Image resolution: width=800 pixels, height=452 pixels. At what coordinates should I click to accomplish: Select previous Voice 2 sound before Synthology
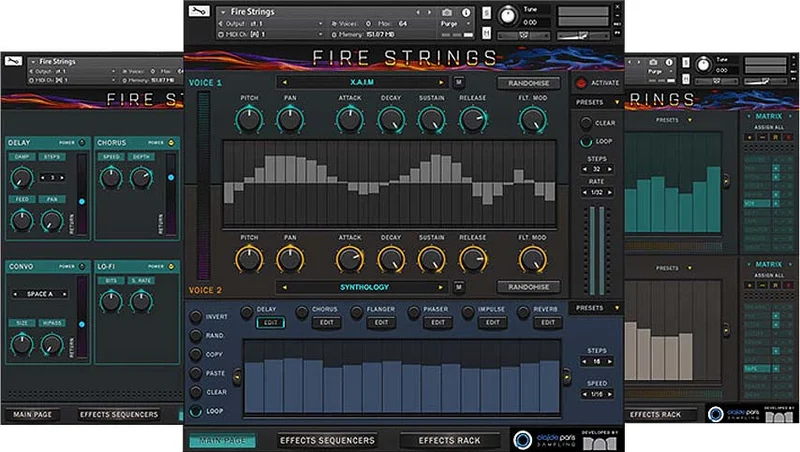[285, 287]
